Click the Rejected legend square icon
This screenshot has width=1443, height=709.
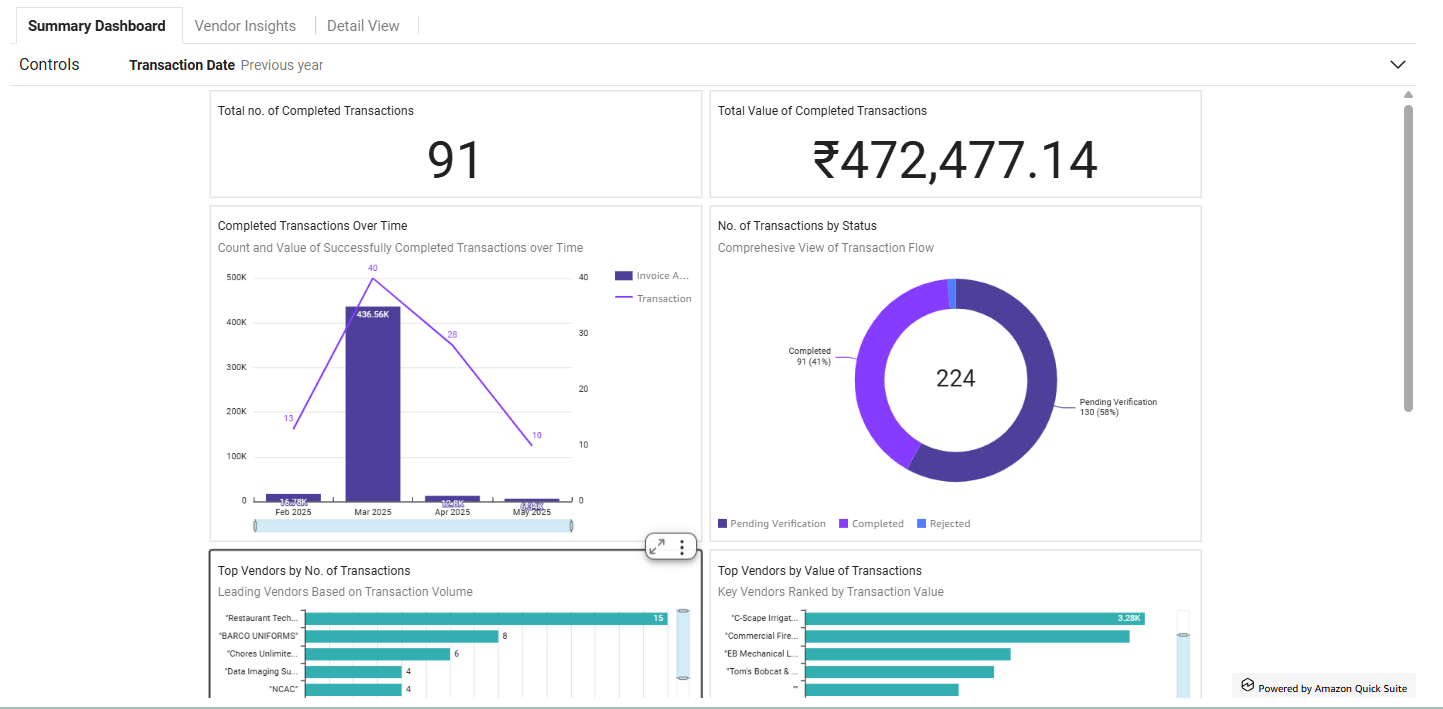(922, 524)
